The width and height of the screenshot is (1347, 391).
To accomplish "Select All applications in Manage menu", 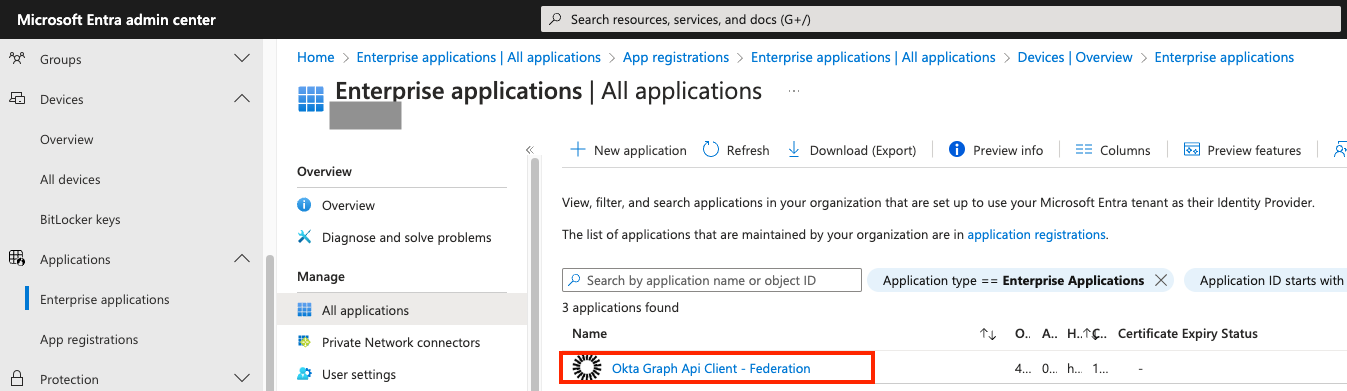I will pyautogui.click(x=402, y=310).
